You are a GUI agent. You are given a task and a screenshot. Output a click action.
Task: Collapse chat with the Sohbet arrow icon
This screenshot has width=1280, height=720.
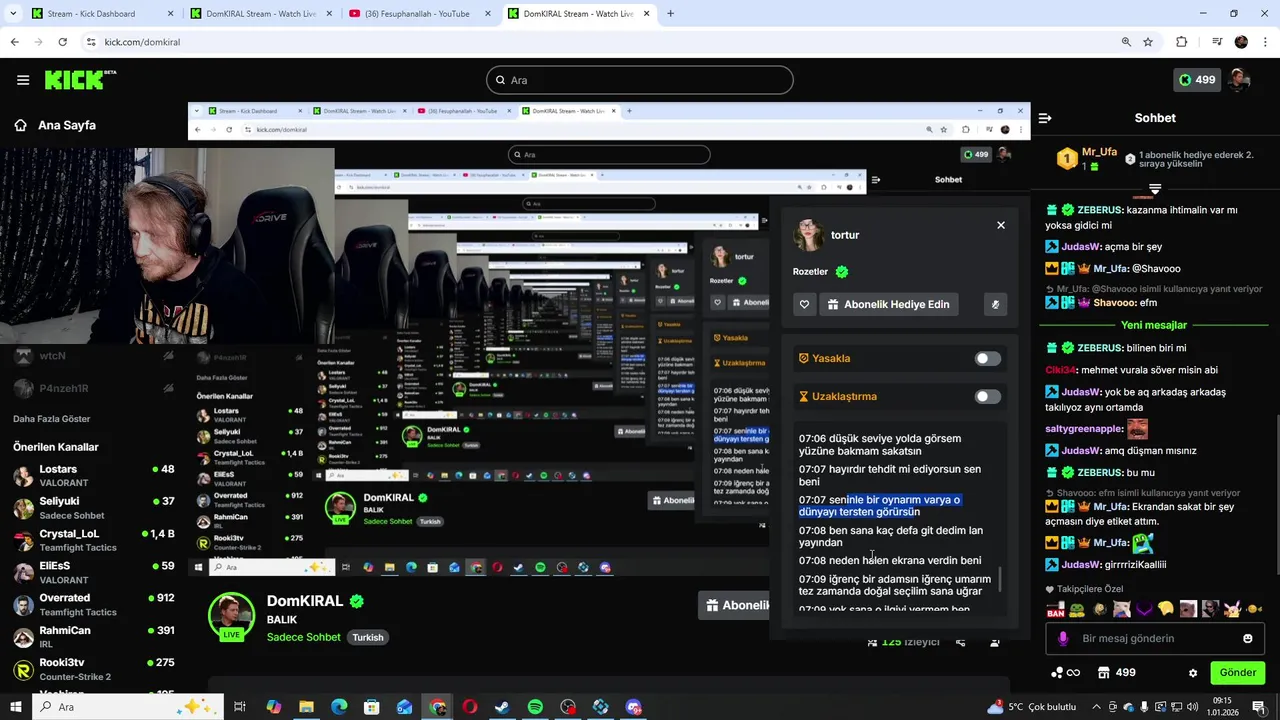[x=1045, y=118]
